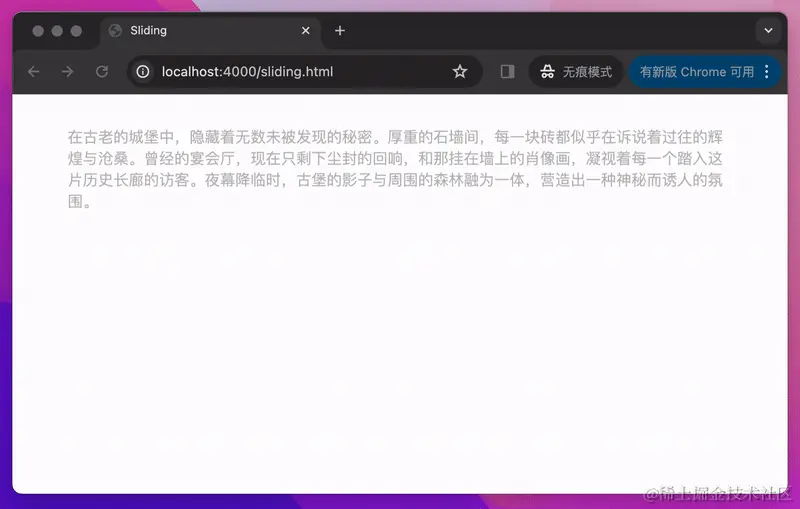800x509 pixels.
Task: View site information icon in address bar
Action: click(x=143, y=71)
